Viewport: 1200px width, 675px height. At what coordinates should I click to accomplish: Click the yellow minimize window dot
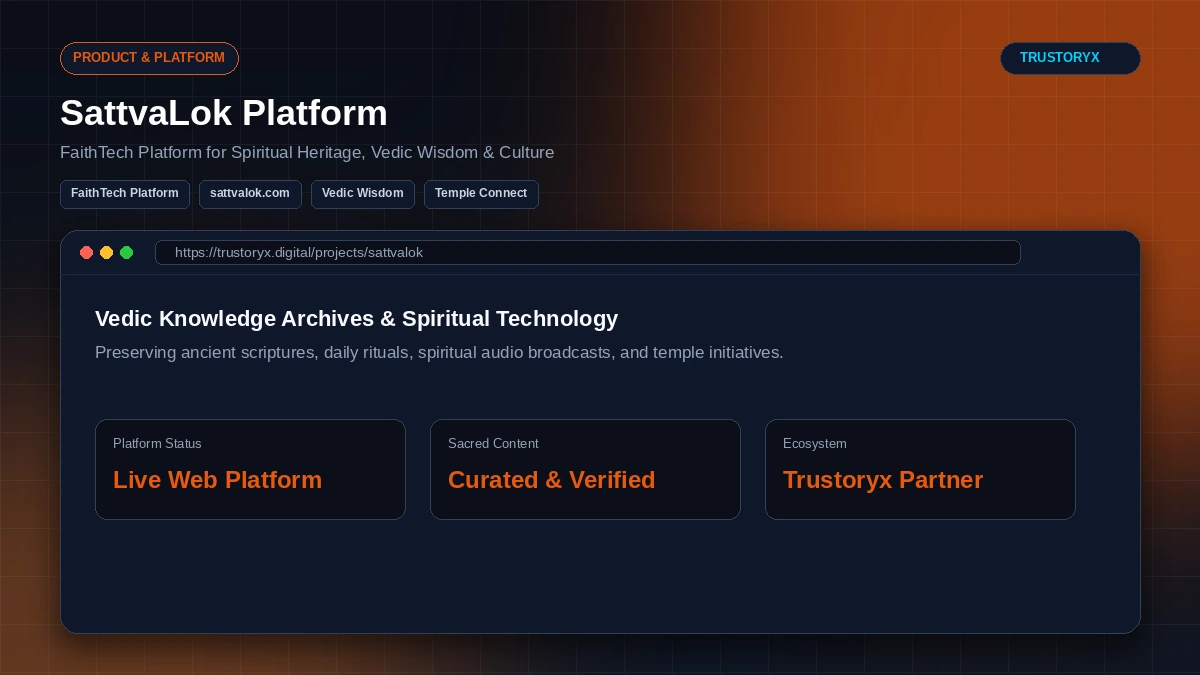click(x=107, y=253)
